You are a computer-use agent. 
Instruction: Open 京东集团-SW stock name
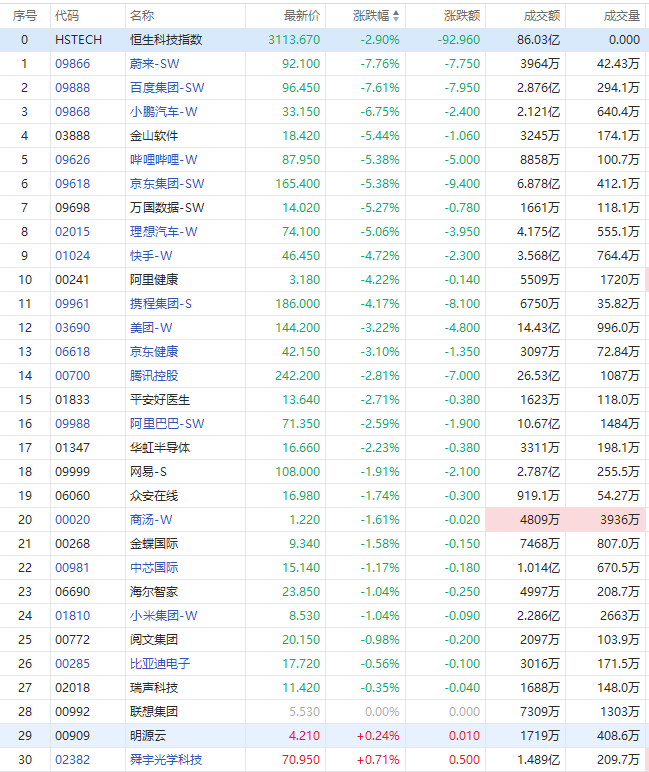tap(167, 184)
